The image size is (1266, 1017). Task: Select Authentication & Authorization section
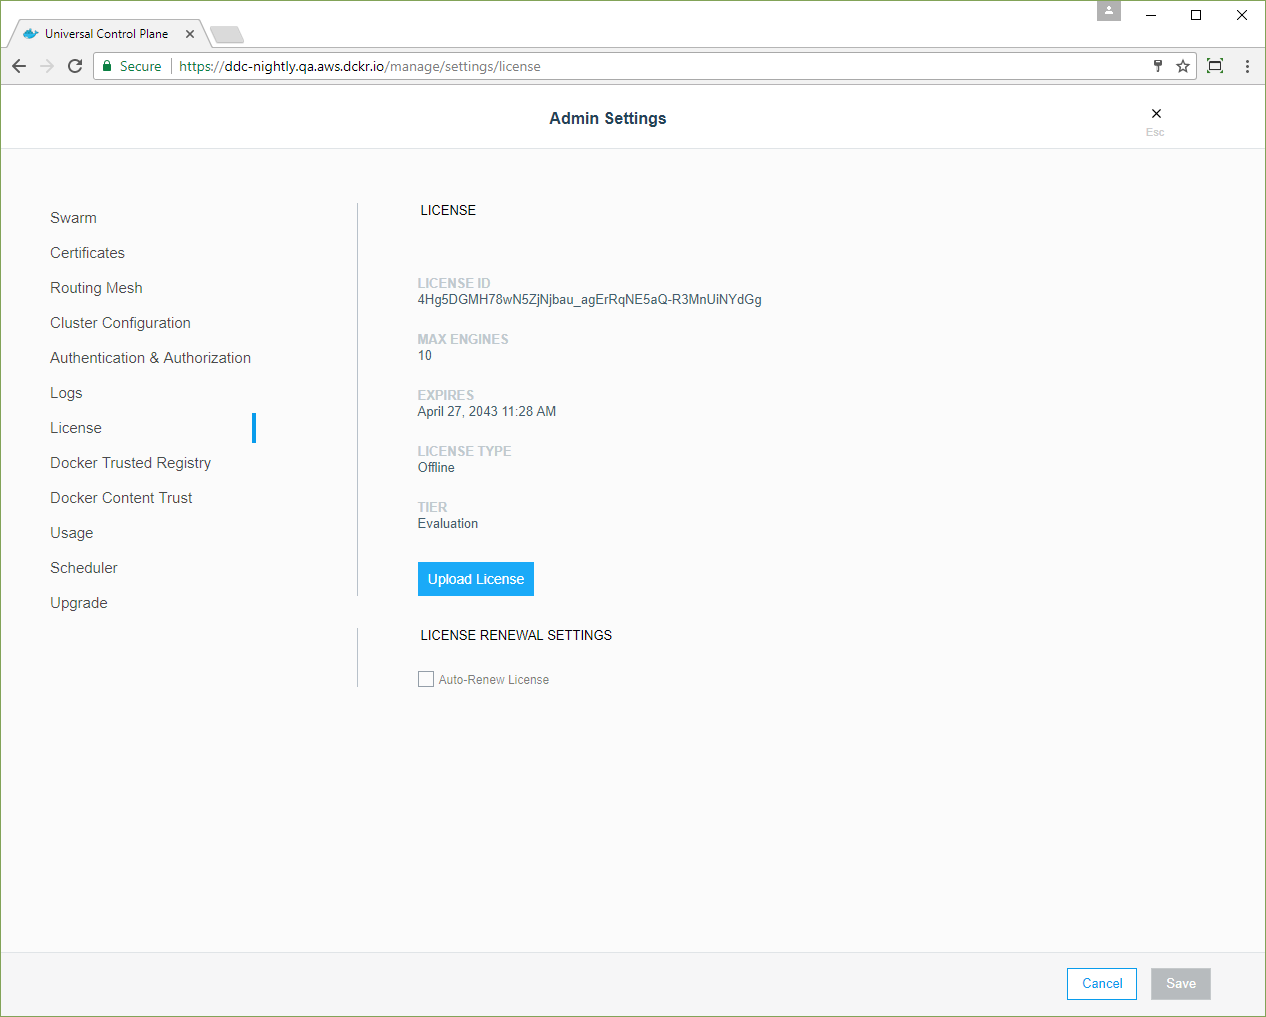tap(150, 358)
